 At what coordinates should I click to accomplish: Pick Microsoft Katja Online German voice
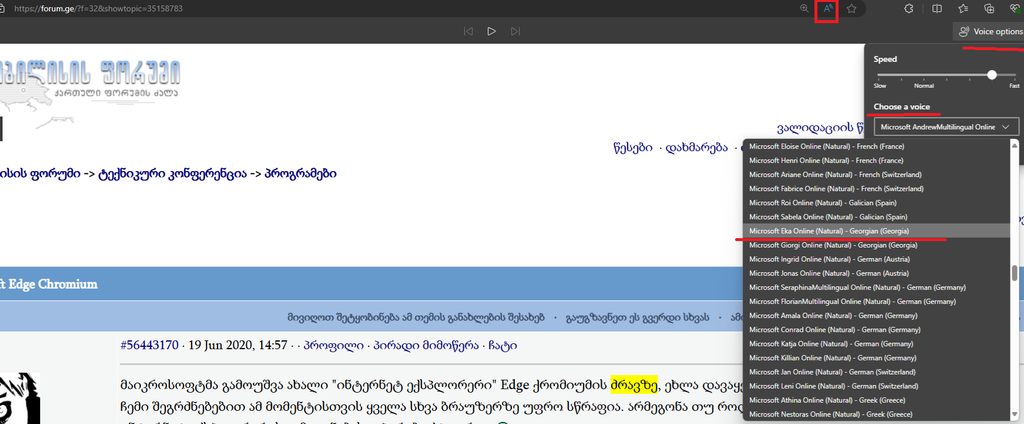(x=878, y=344)
